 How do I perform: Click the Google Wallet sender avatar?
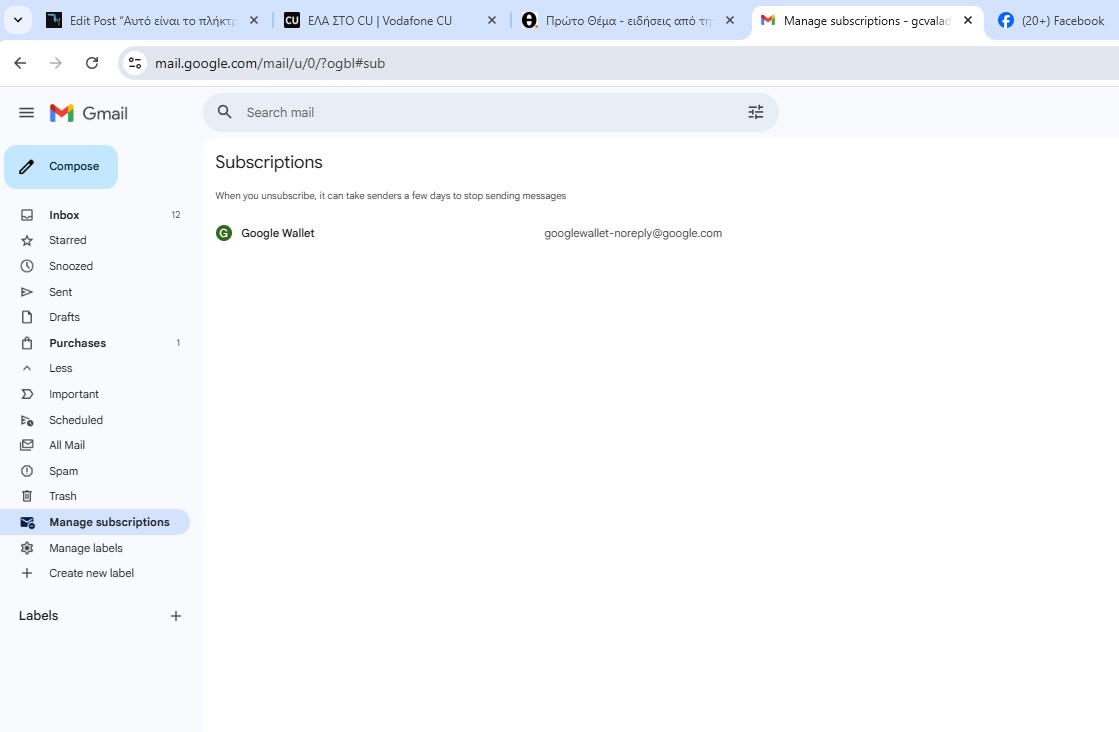point(224,233)
